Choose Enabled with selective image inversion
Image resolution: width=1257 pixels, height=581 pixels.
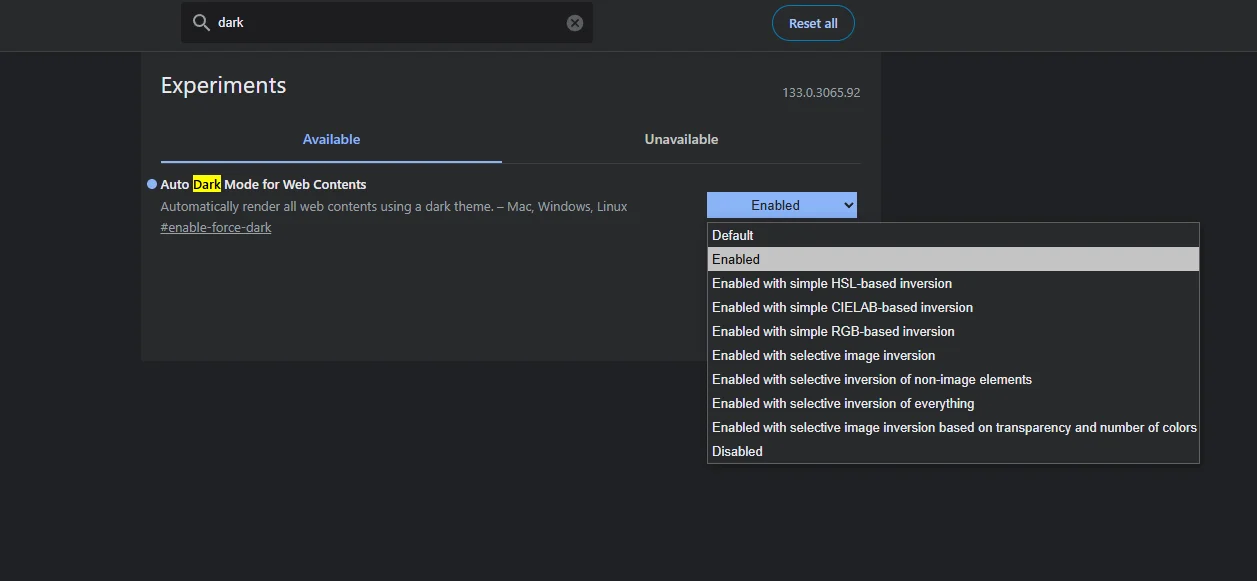click(x=823, y=355)
